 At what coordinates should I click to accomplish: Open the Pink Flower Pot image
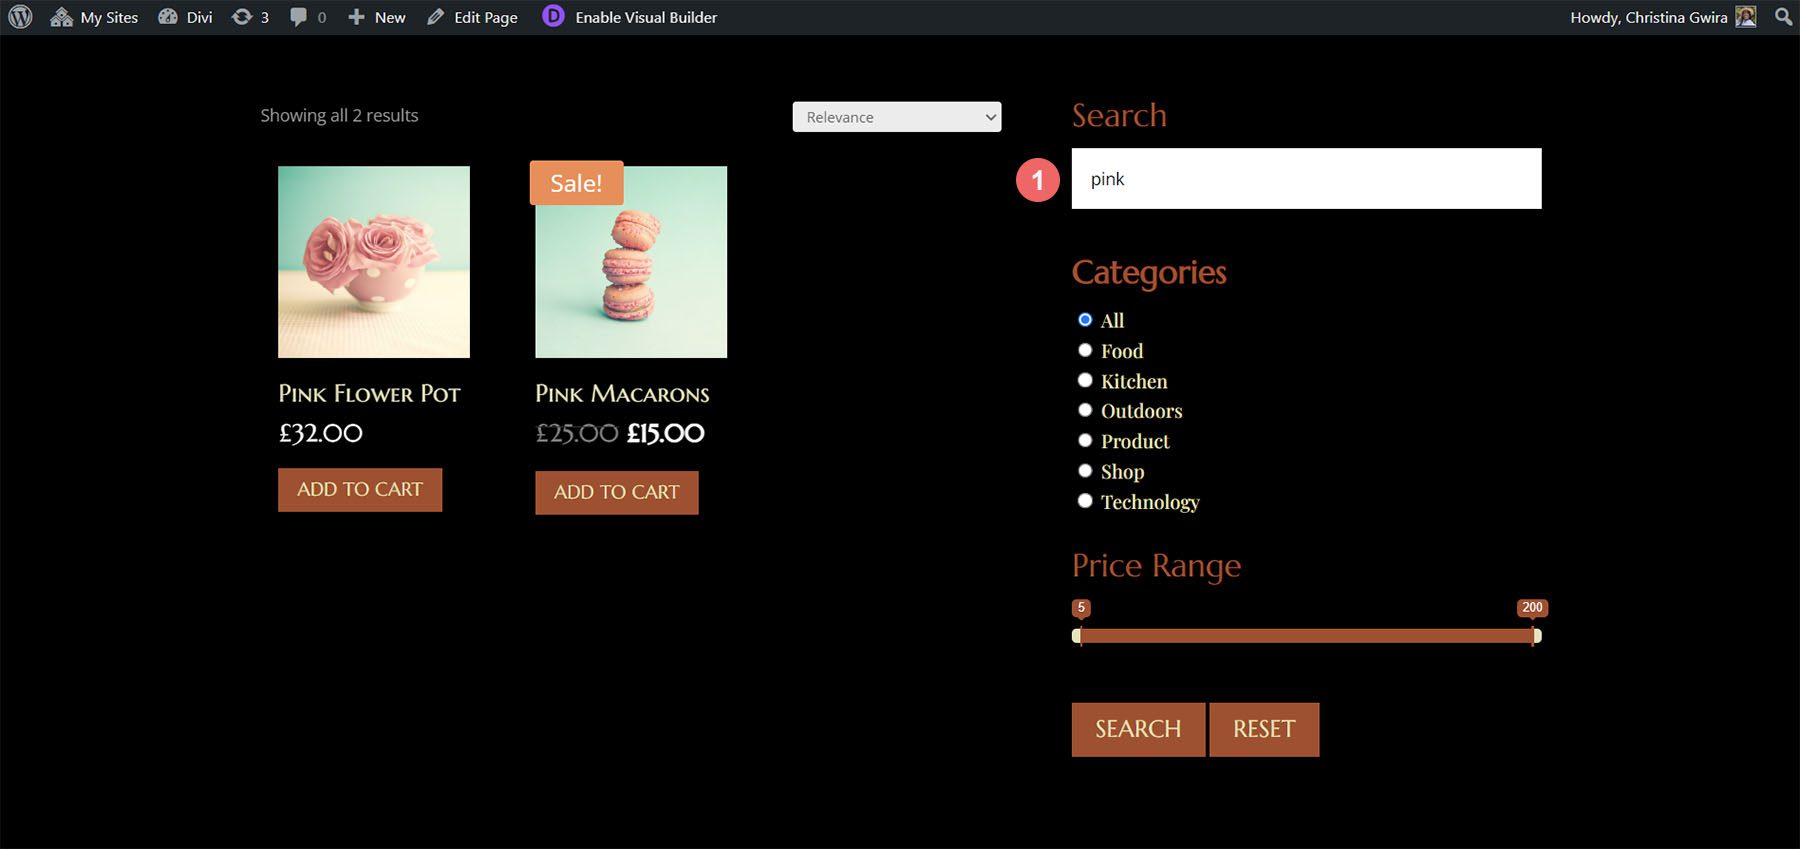click(x=374, y=262)
